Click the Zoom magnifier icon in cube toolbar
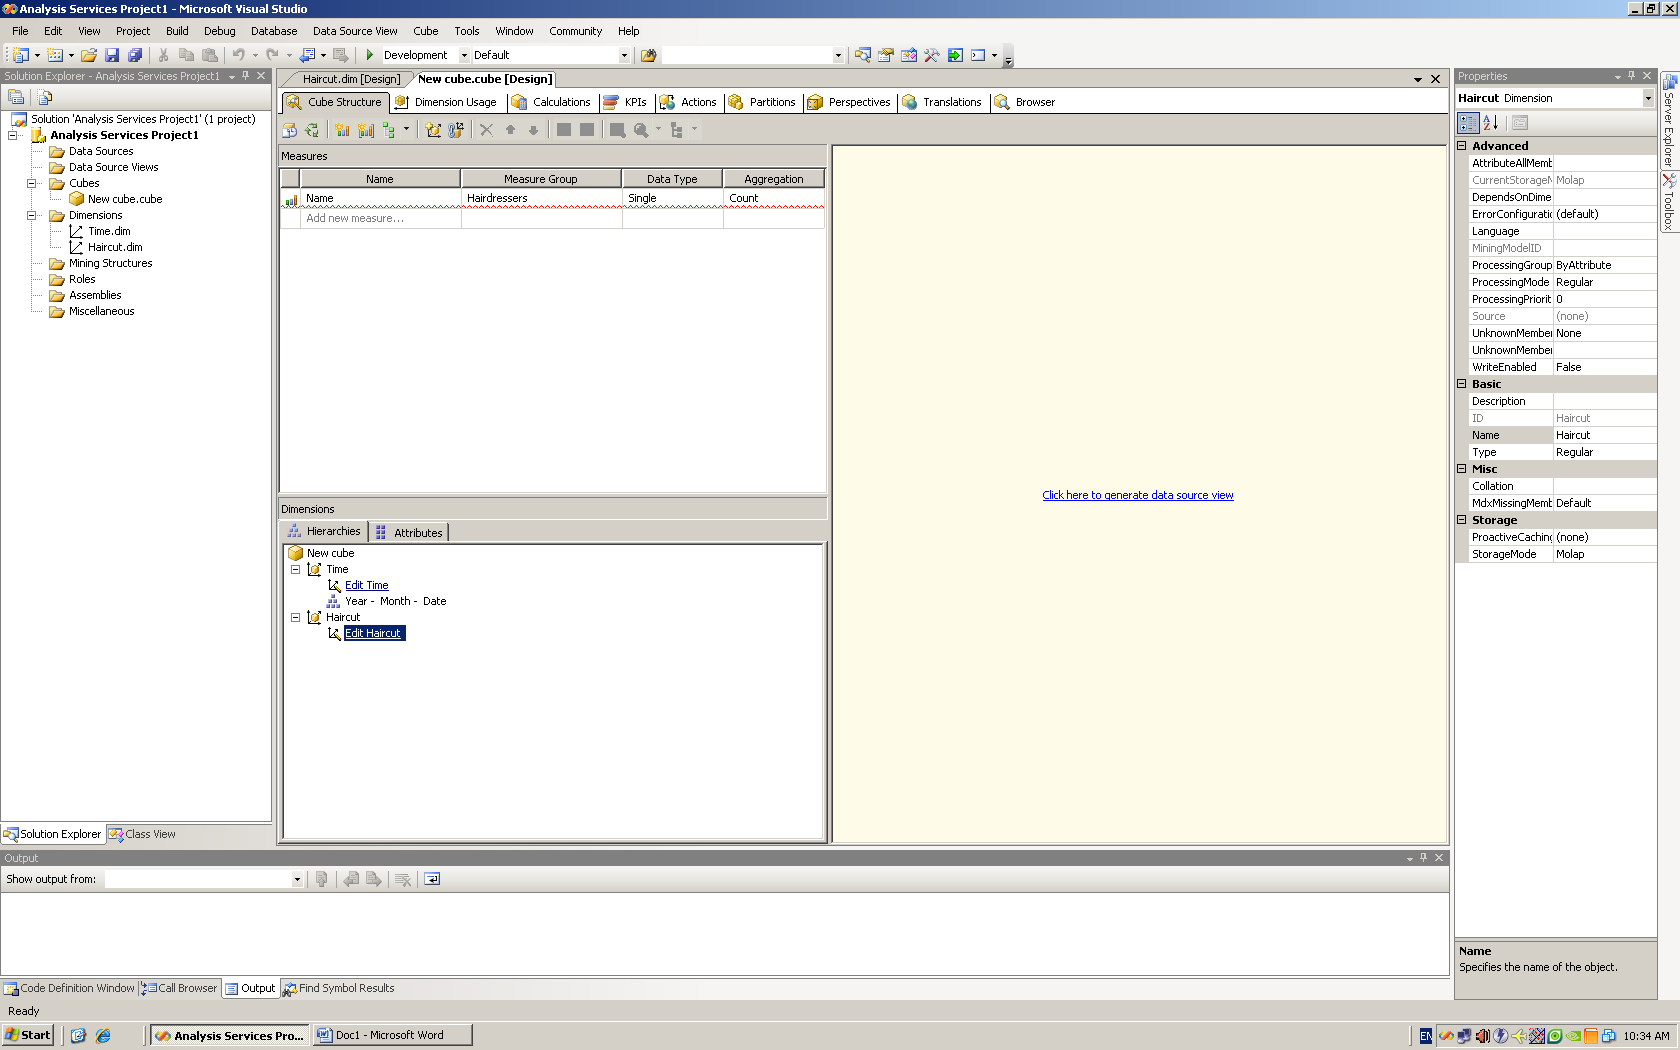The height and width of the screenshot is (1050, 1680). 641,130
